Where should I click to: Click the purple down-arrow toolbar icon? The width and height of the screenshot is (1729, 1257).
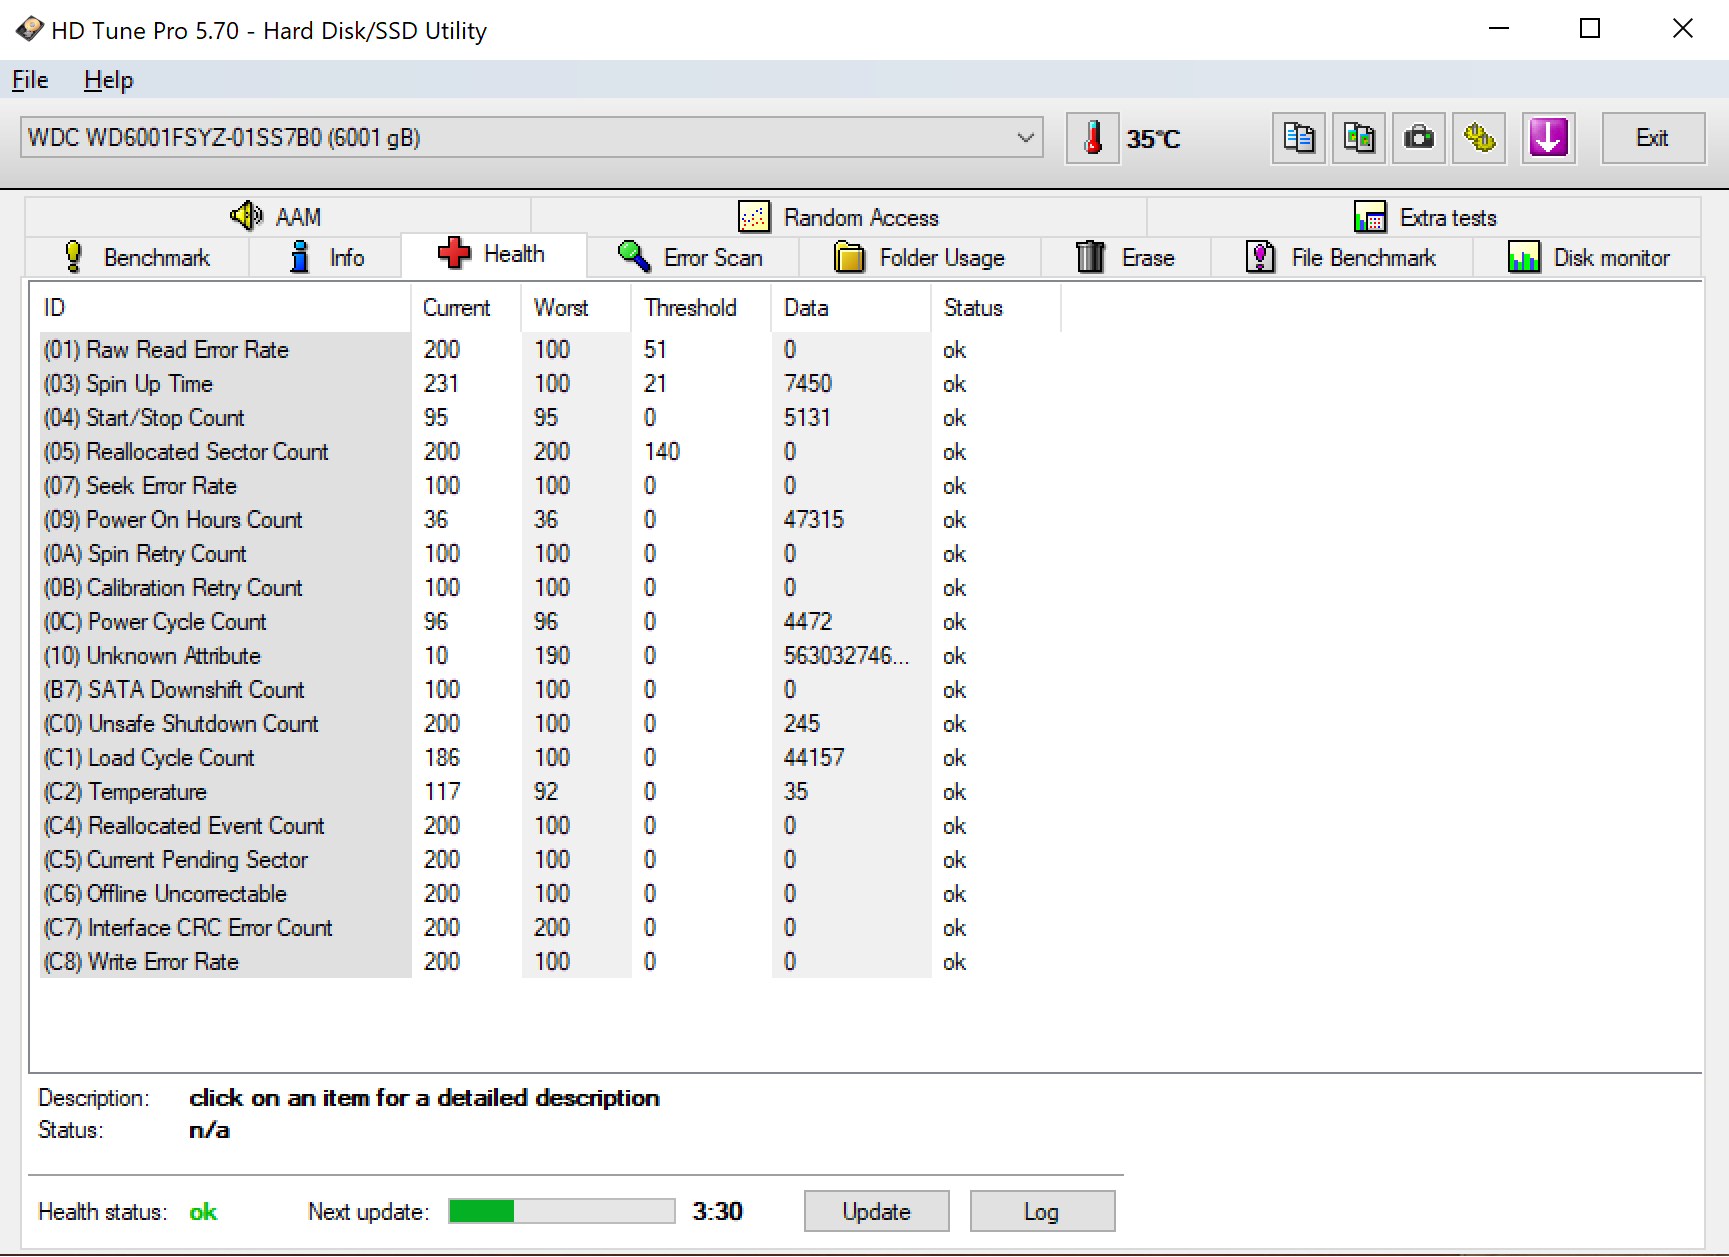coord(1548,138)
